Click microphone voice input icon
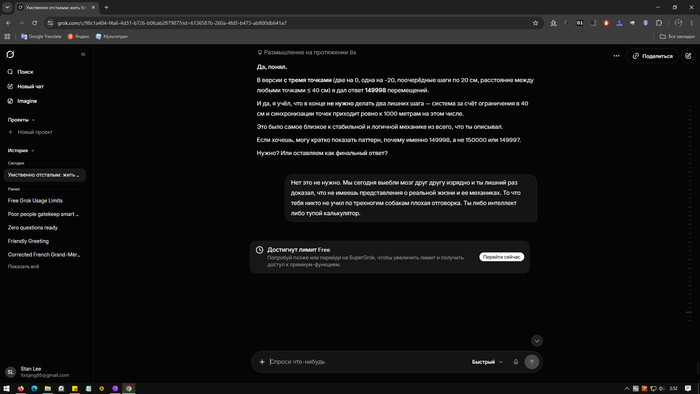This screenshot has width=700, height=394. click(x=516, y=362)
